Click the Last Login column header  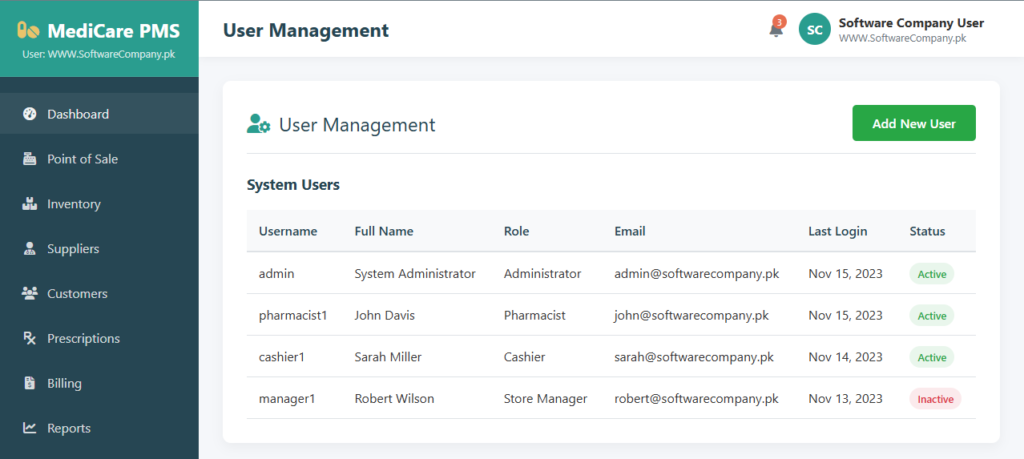coord(837,231)
